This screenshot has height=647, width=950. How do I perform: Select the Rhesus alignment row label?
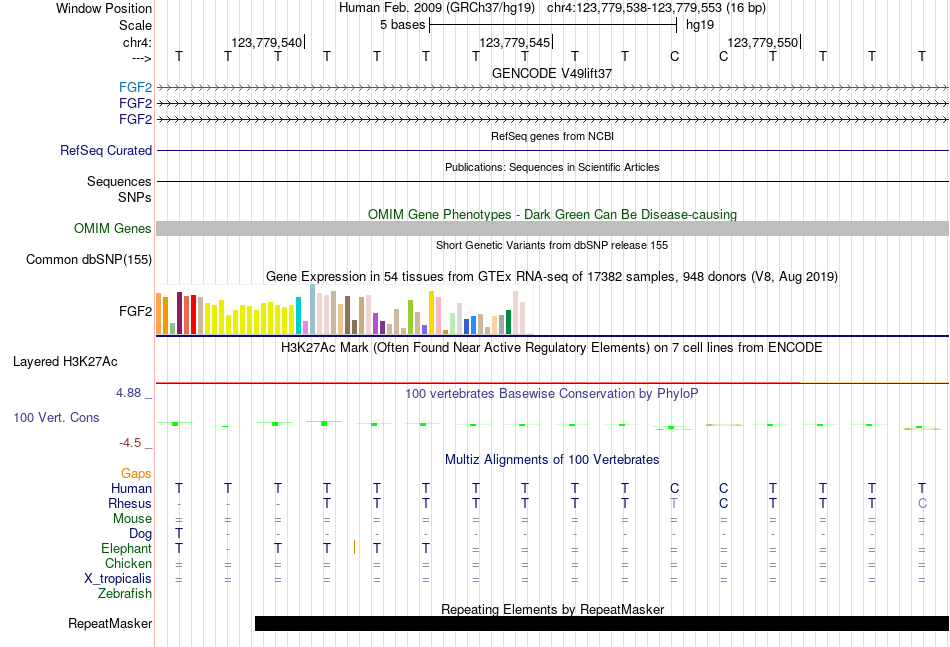(130, 503)
